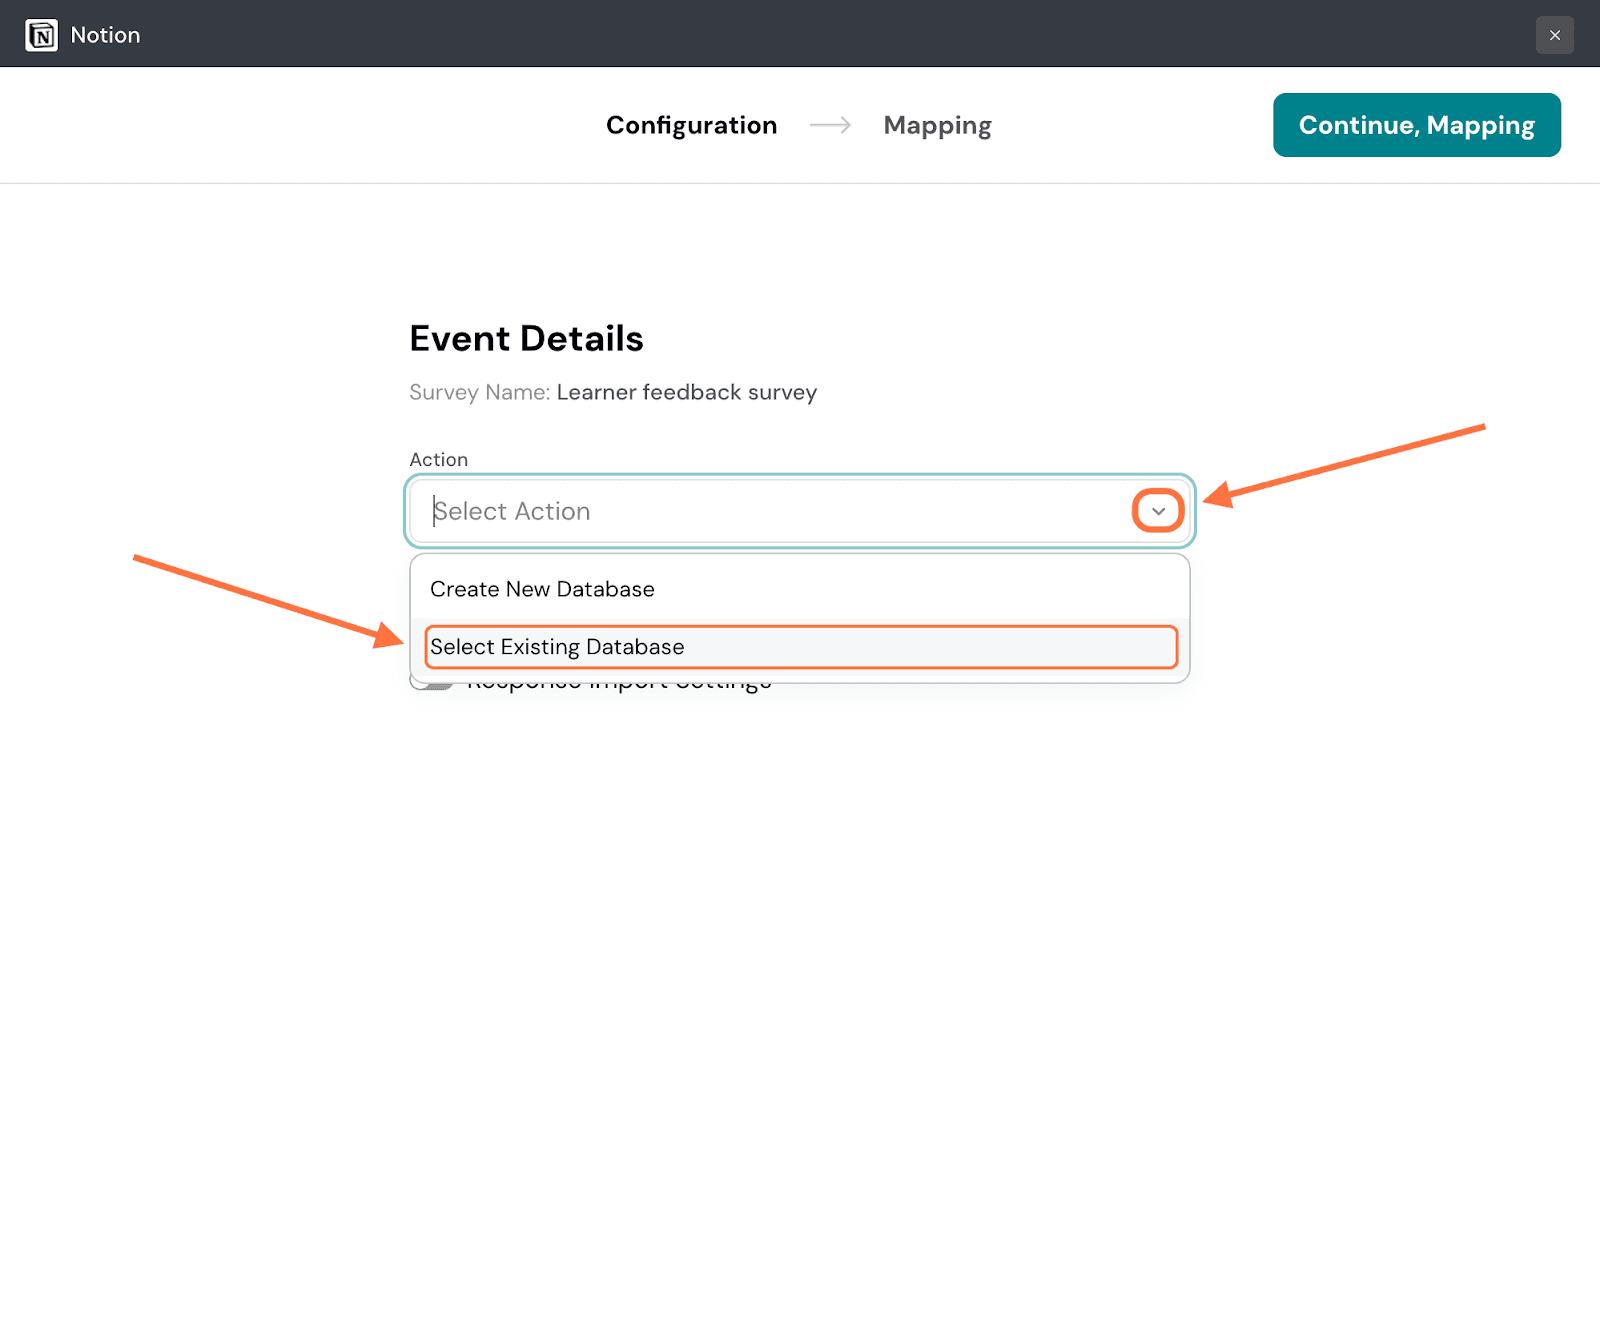Choose Select Existing Database option

click(557, 647)
